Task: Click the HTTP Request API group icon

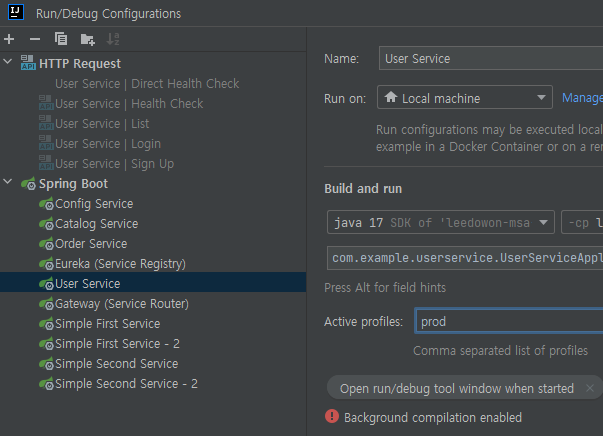Action: (28, 63)
